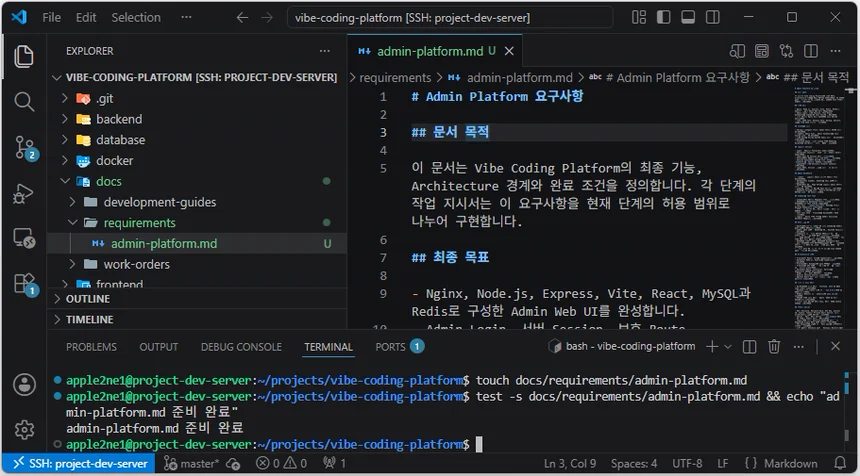
Task: Split the editor to the right
Action: click(811, 51)
